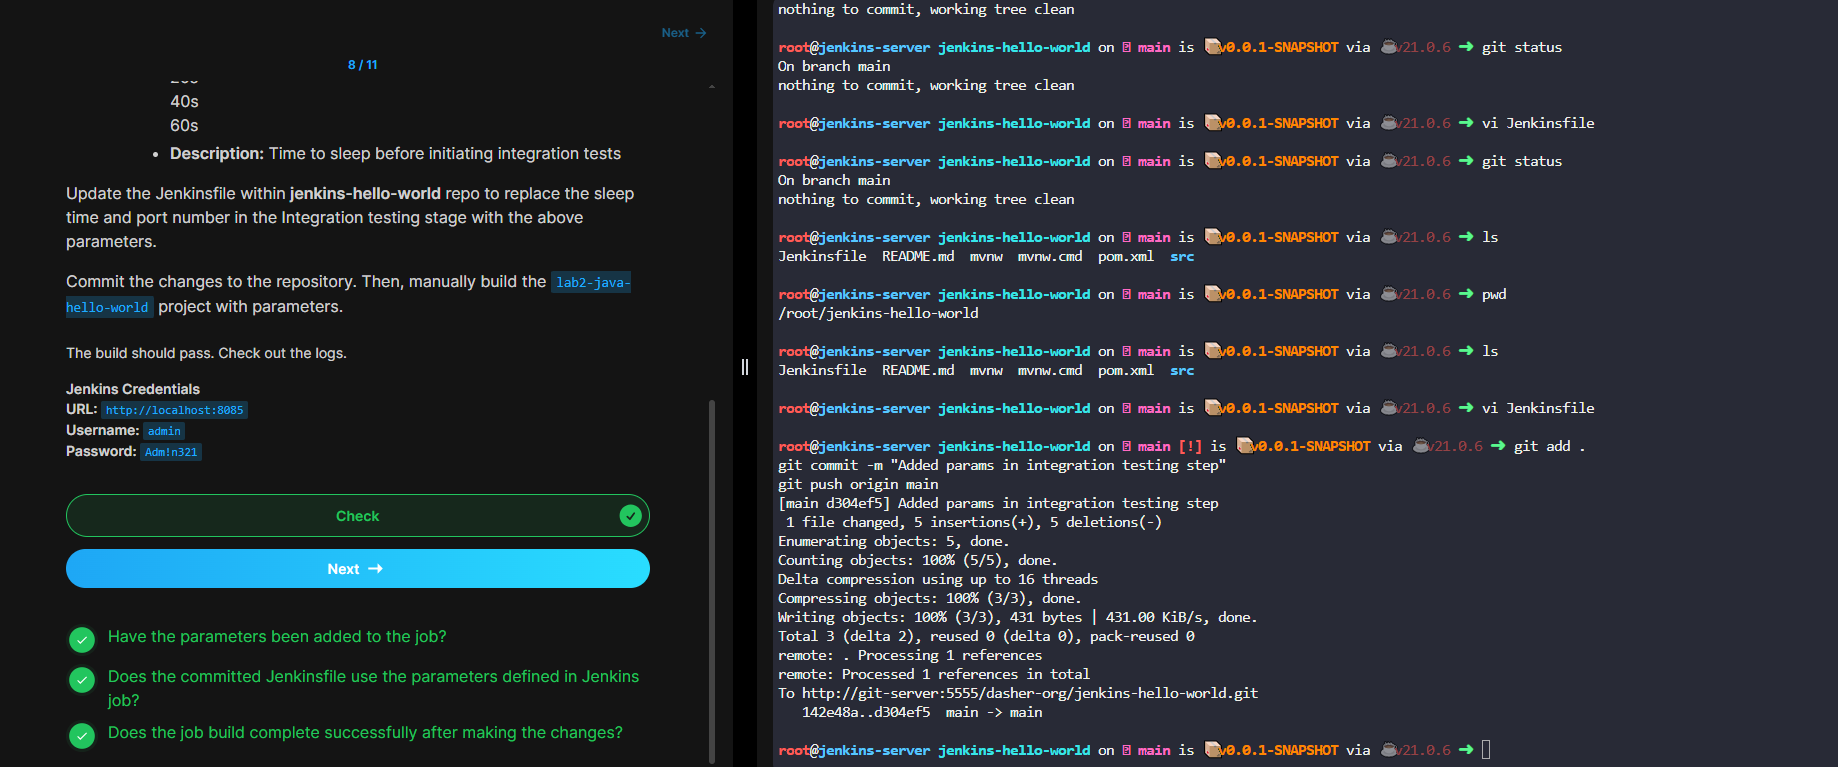Click the admin username value
The height and width of the screenshot is (767, 1838).
pyautogui.click(x=164, y=431)
